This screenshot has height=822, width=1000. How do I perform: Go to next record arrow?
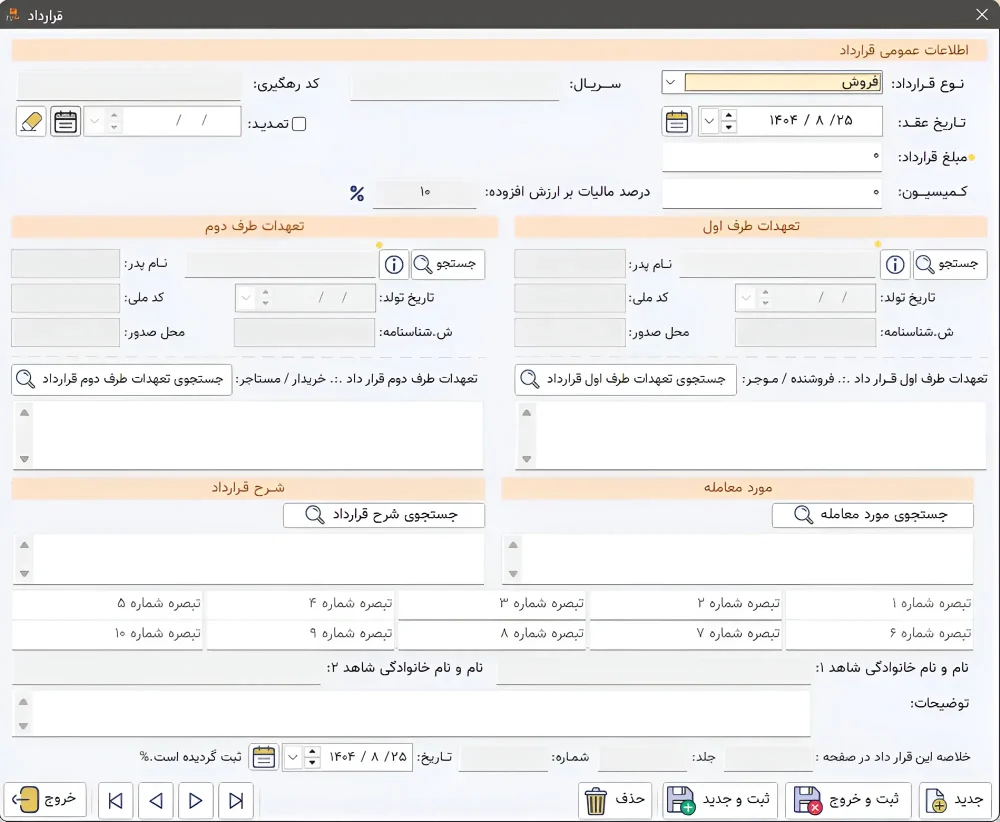click(x=196, y=800)
